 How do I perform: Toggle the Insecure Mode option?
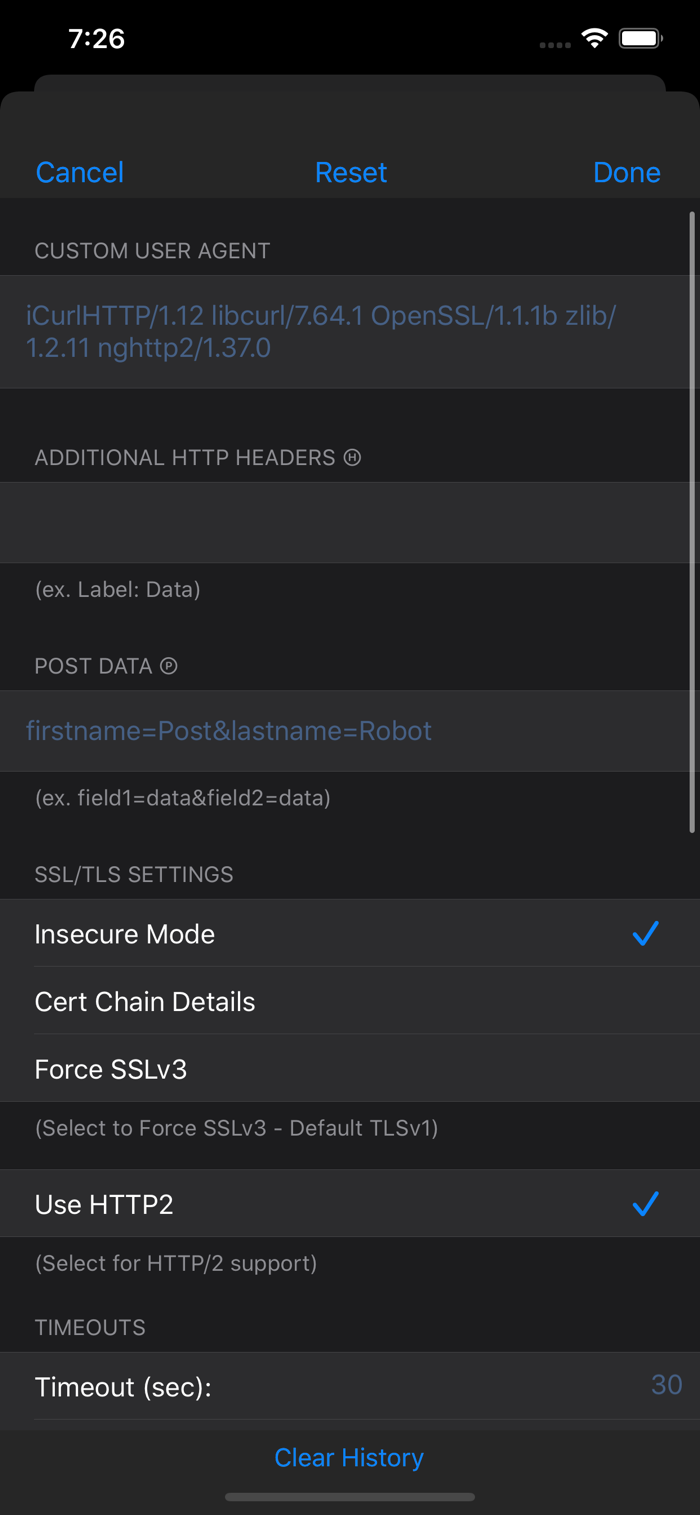coord(350,933)
